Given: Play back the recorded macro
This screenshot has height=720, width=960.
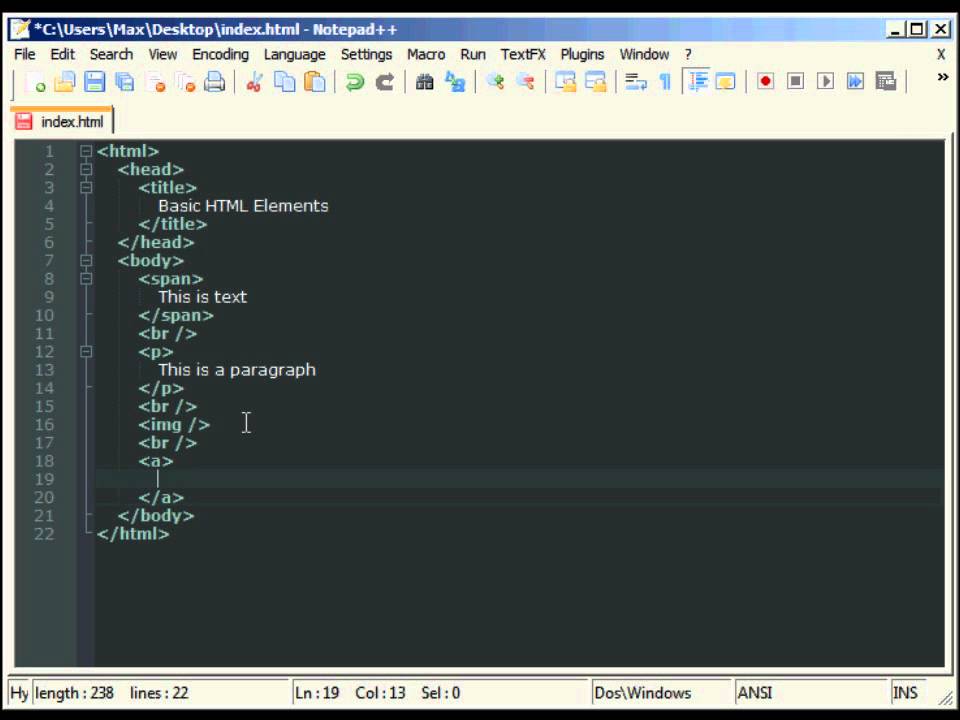Looking at the screenshot, I should tap(825, 82).
